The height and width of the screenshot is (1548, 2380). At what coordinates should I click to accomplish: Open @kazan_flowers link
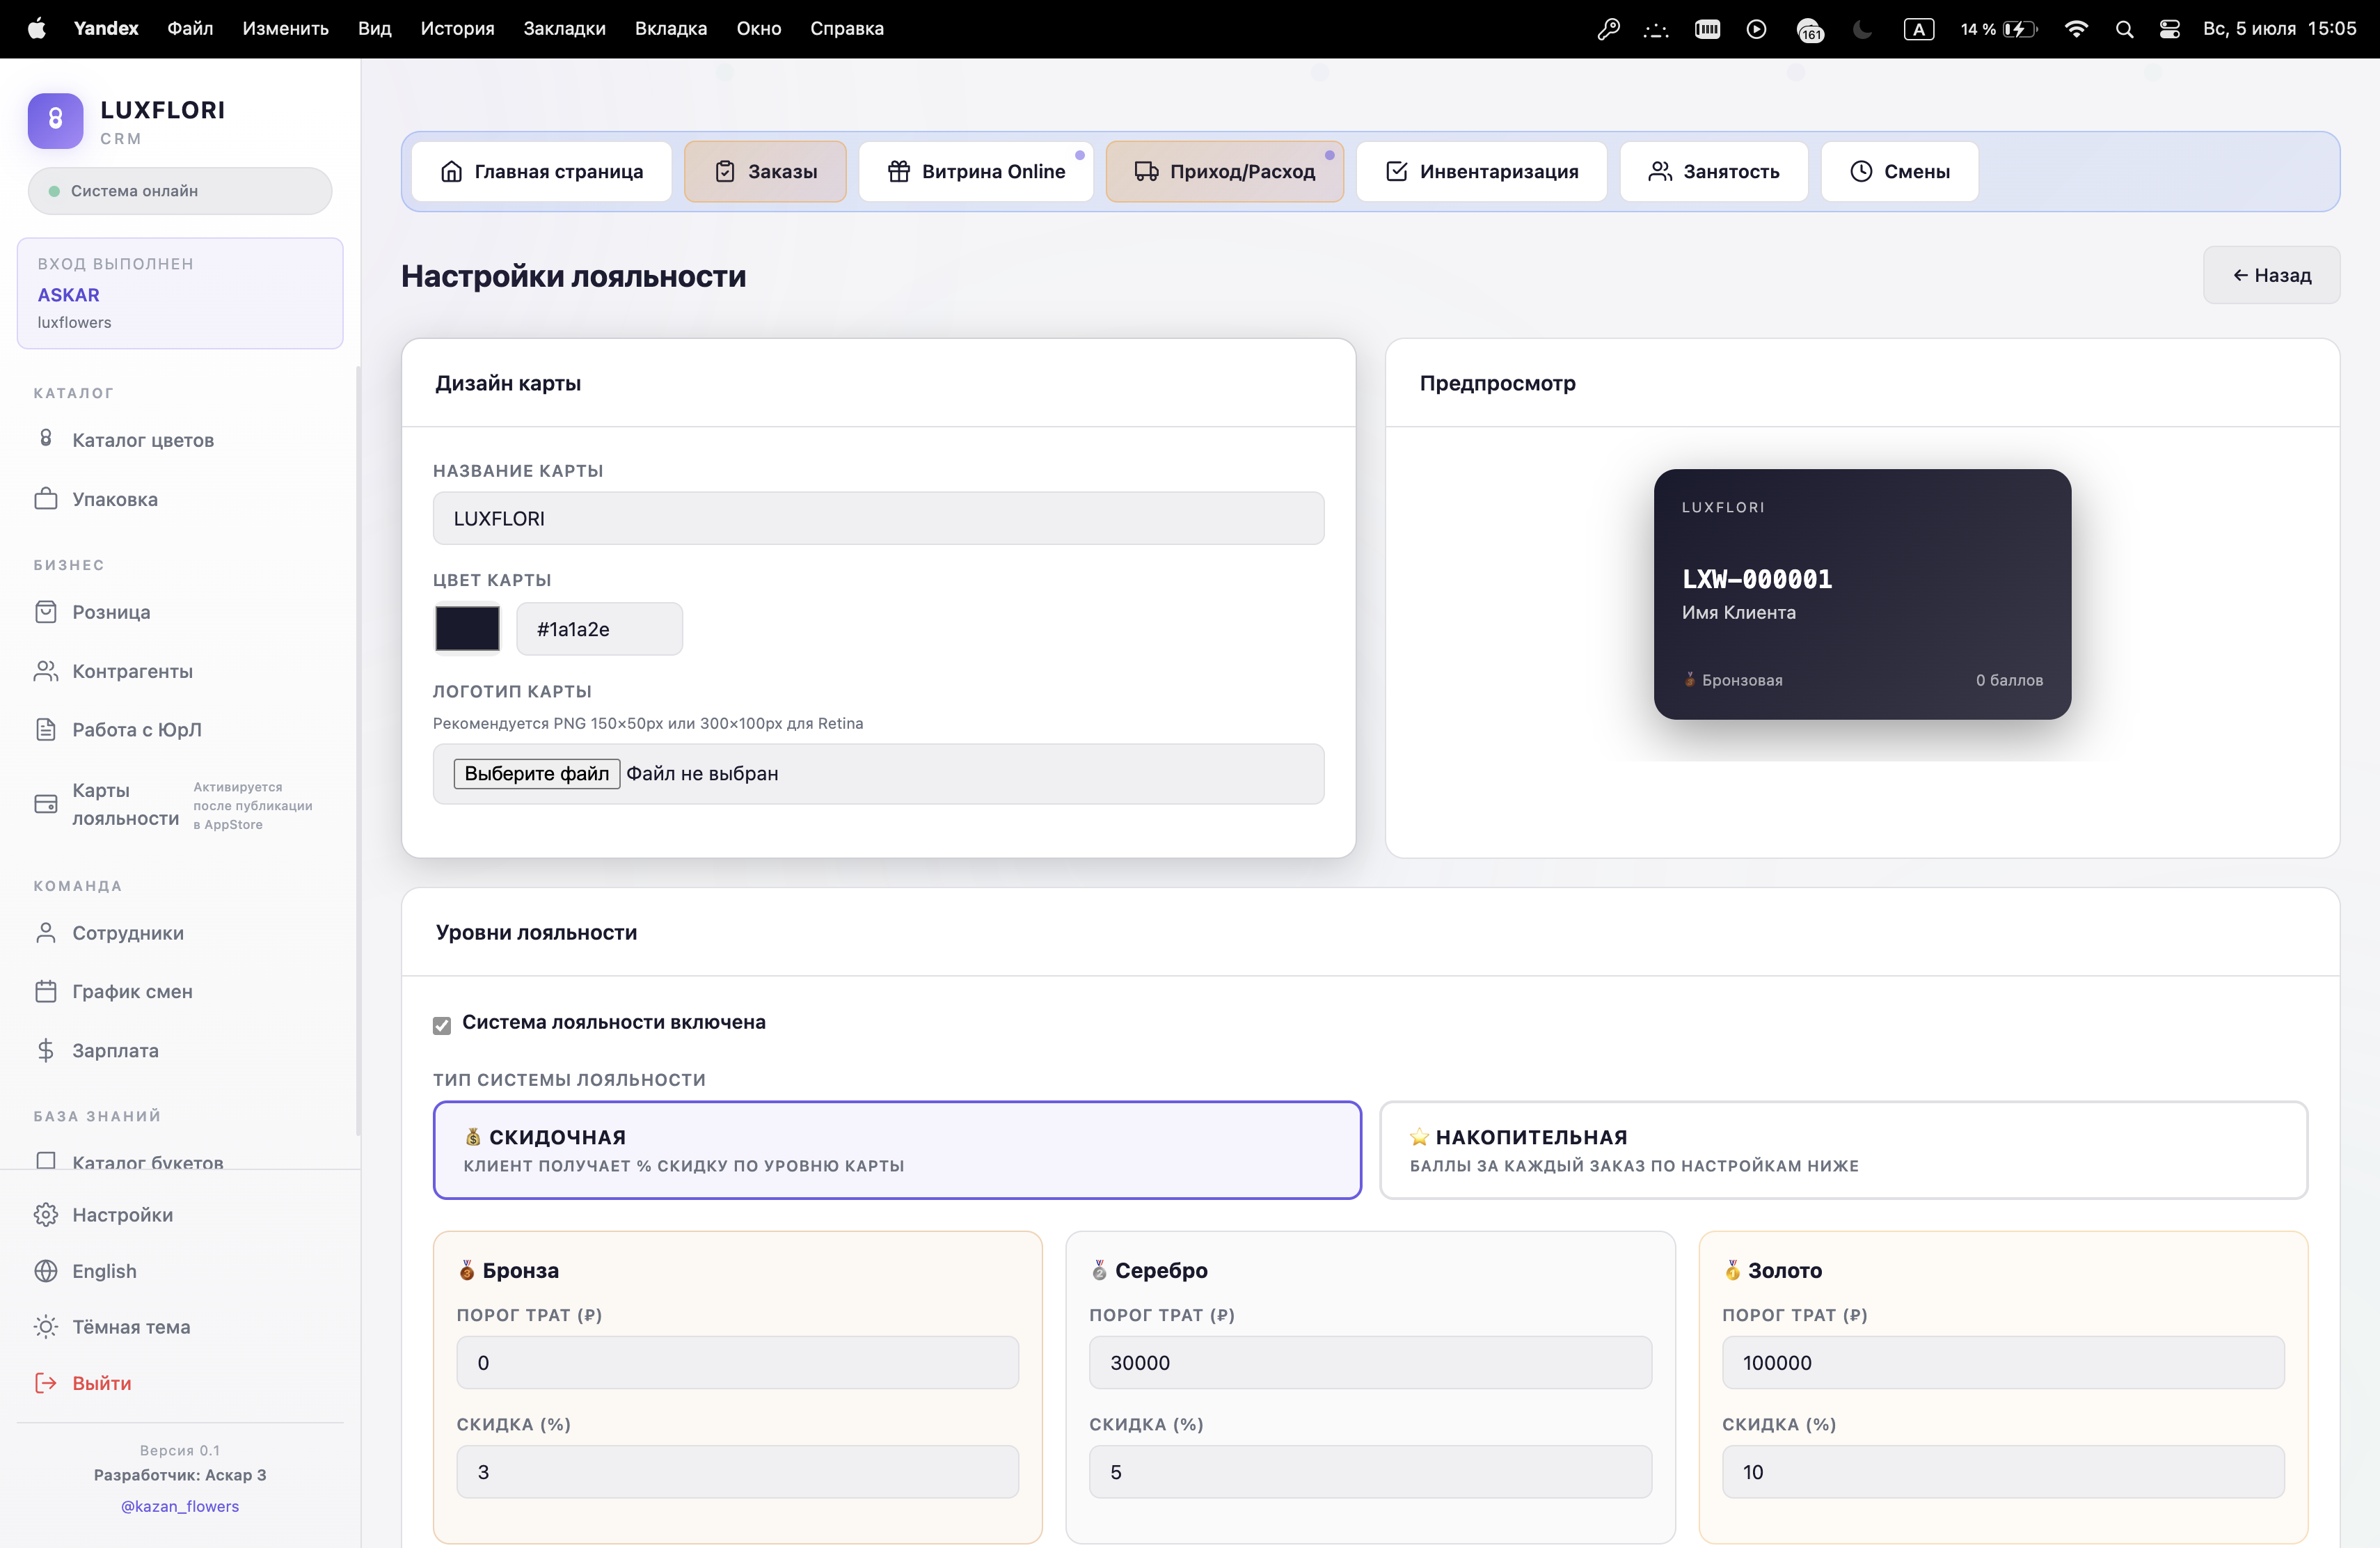tap(180, 1506)
